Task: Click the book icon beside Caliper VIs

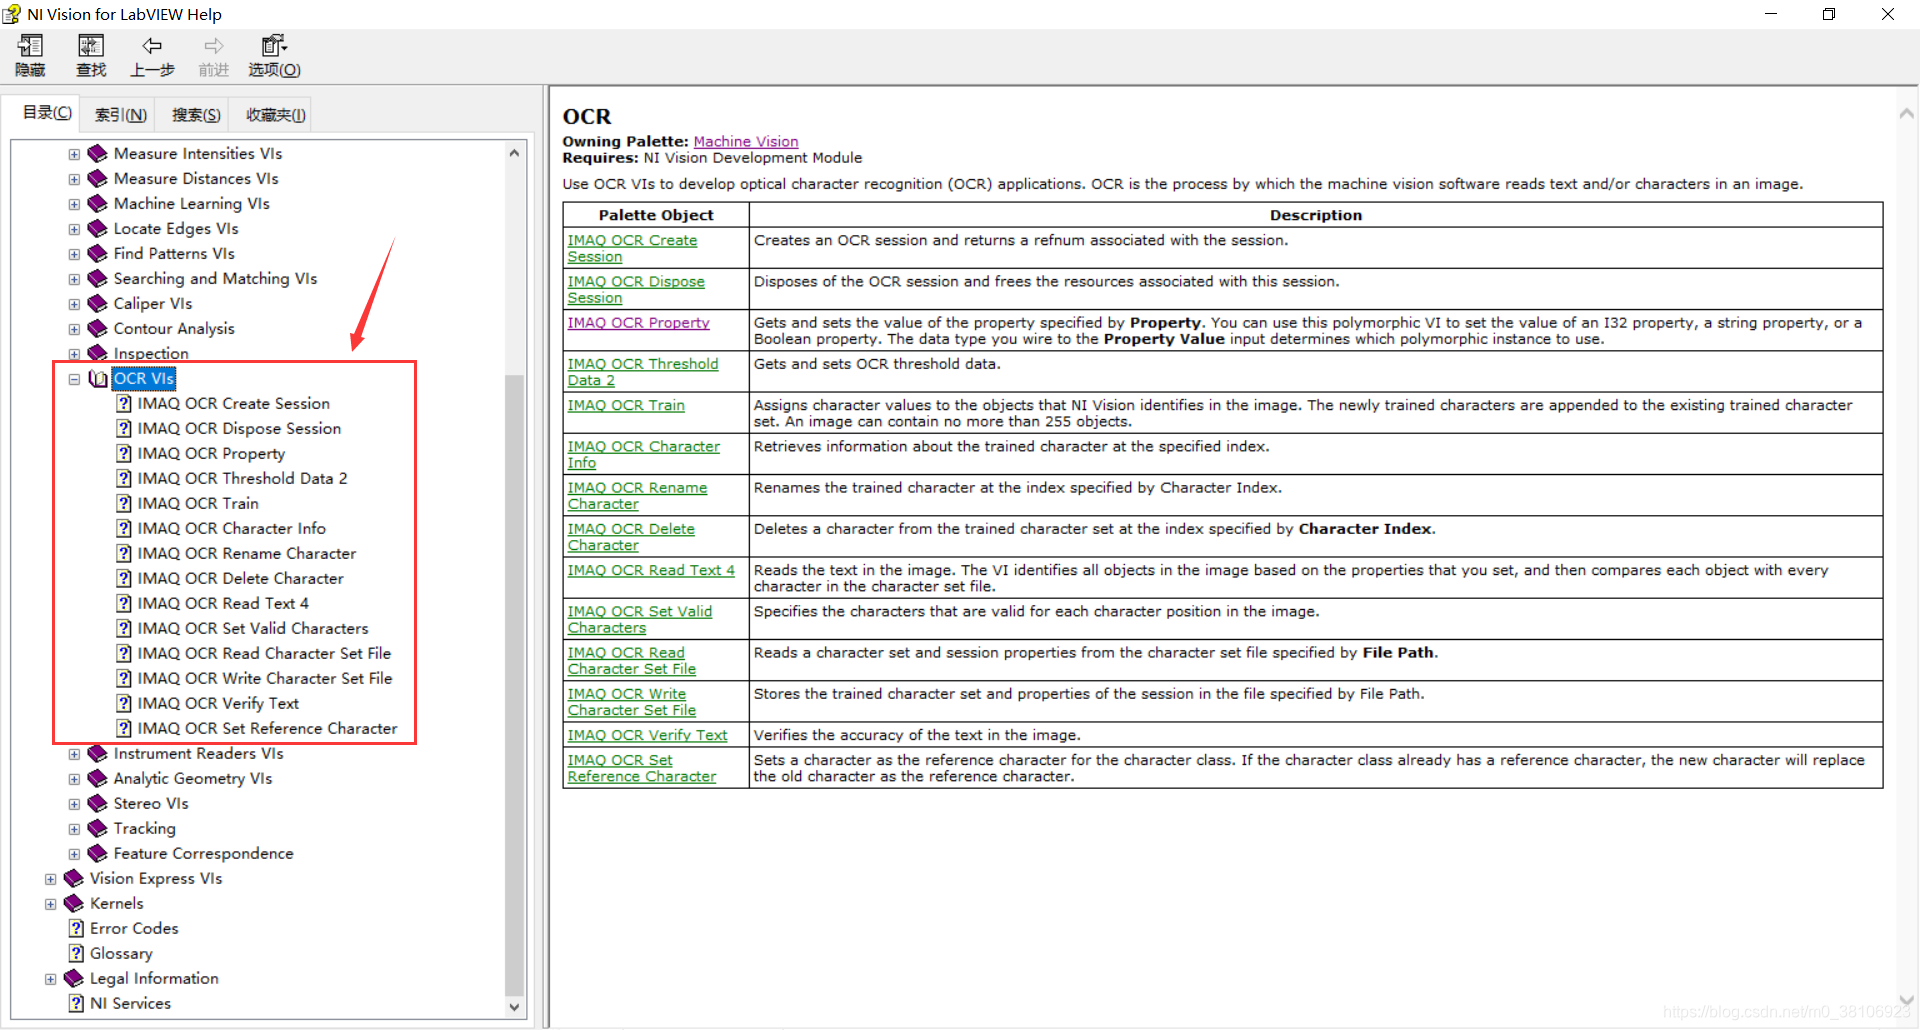Action: pos(97,303)
